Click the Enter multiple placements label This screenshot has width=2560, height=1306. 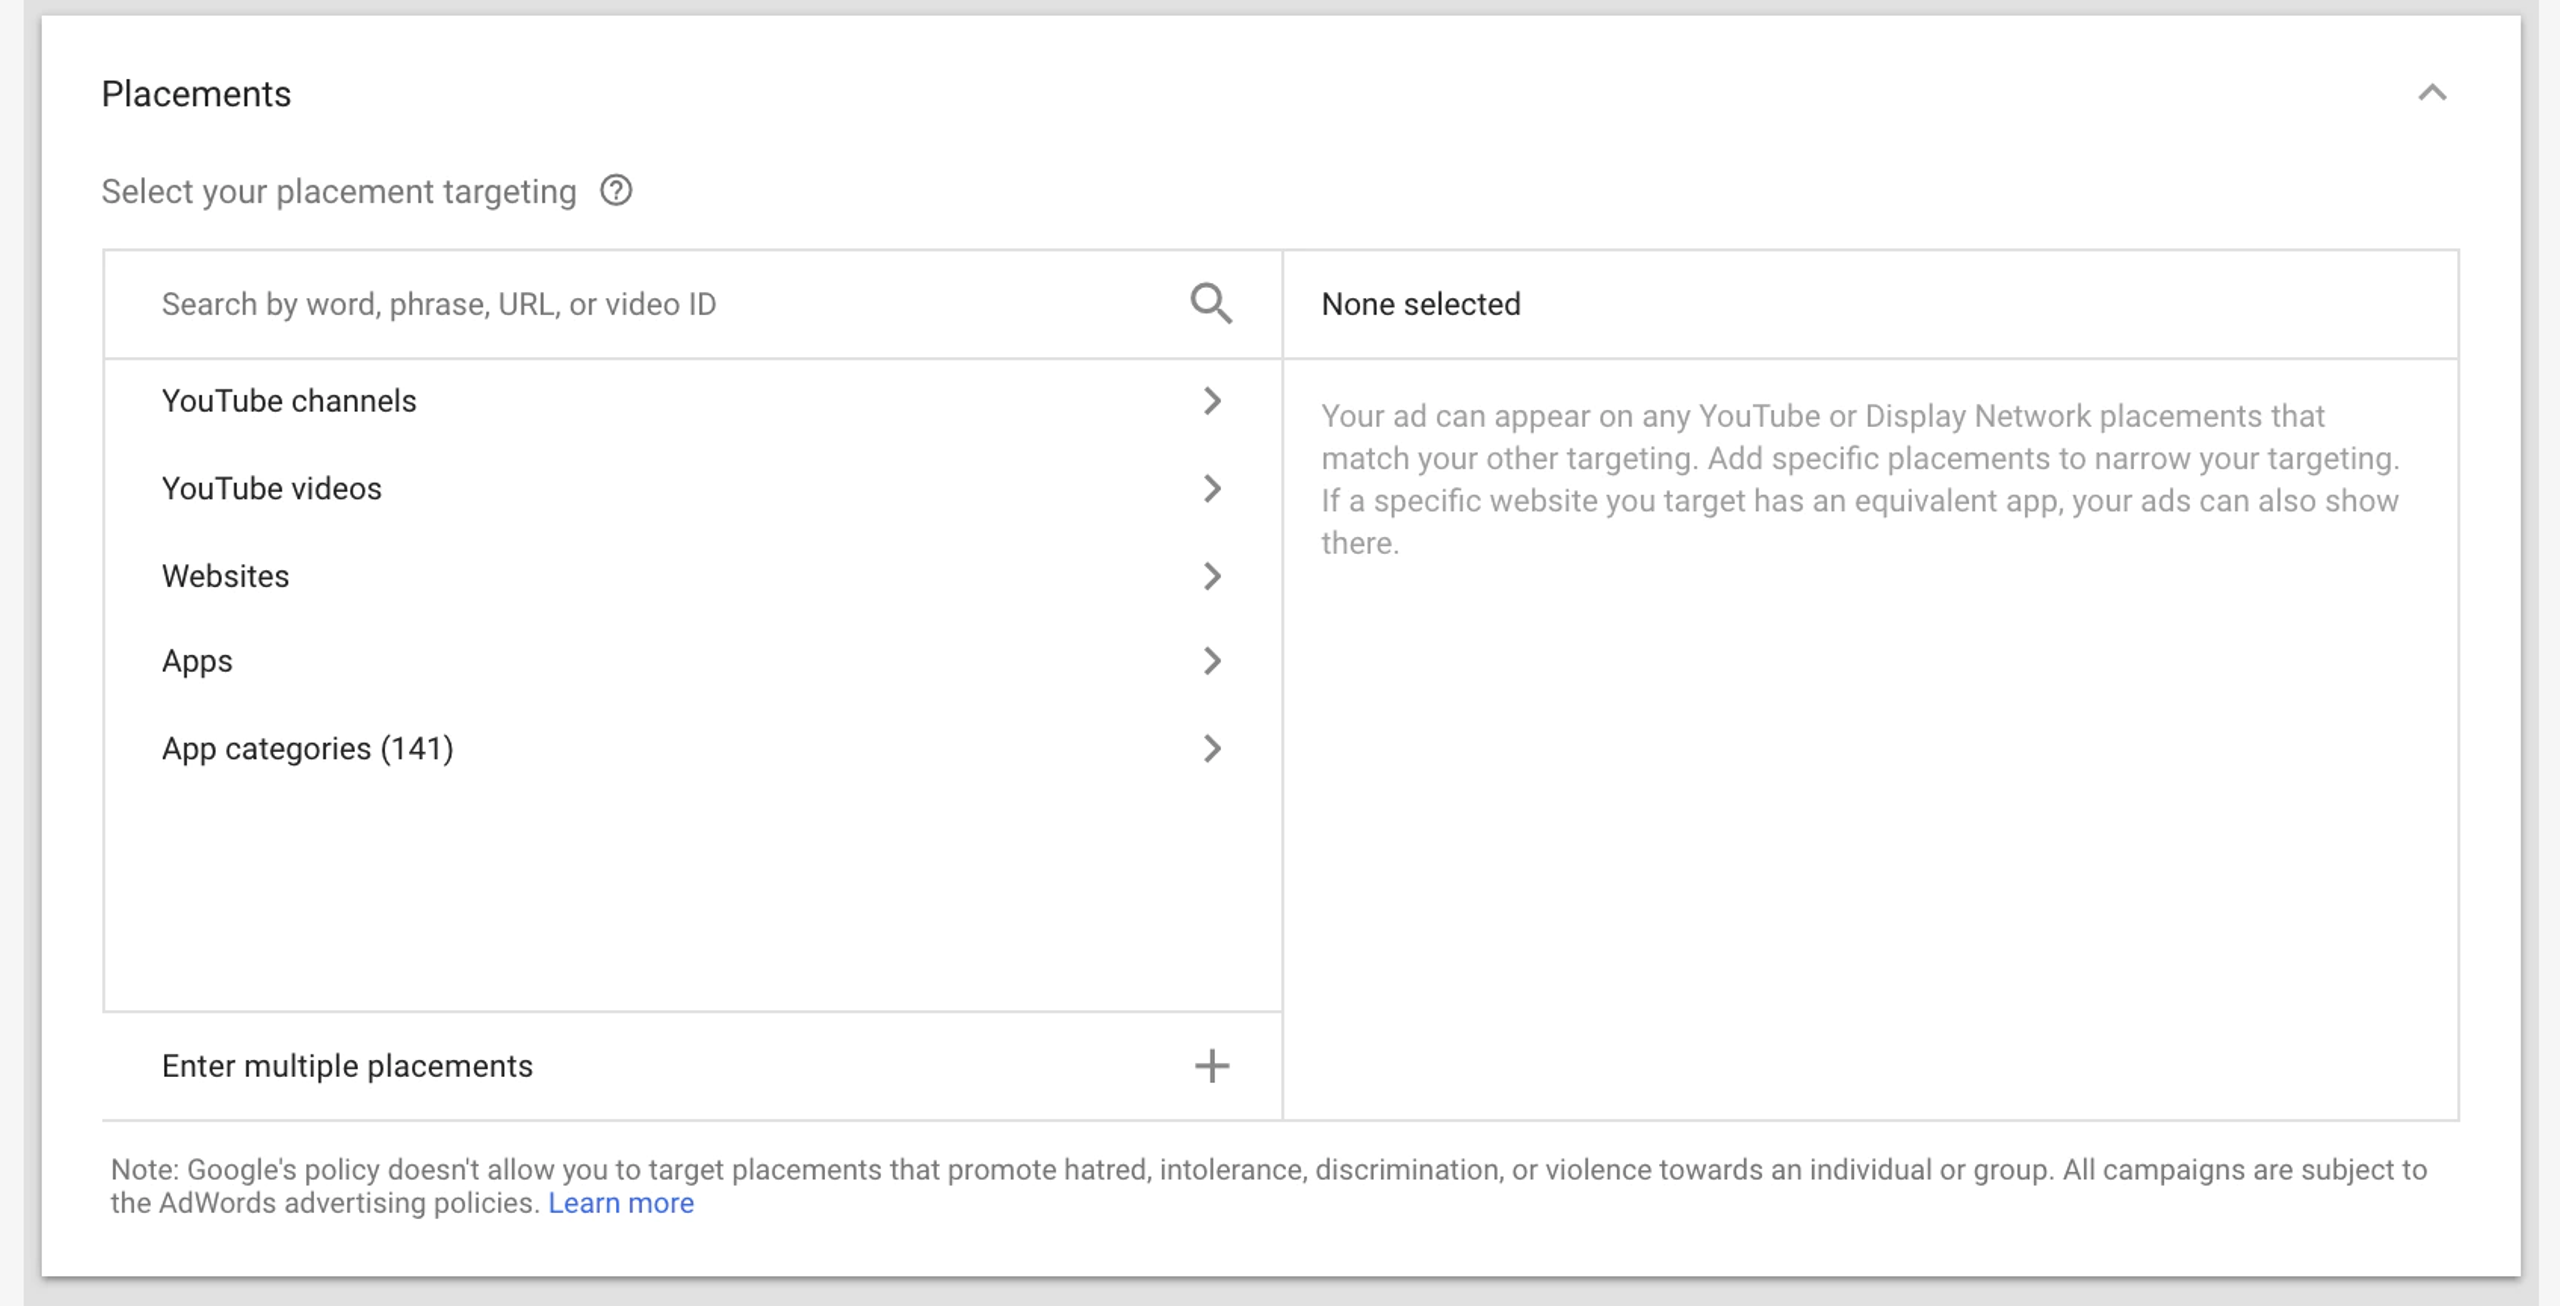coord(347,1066)
